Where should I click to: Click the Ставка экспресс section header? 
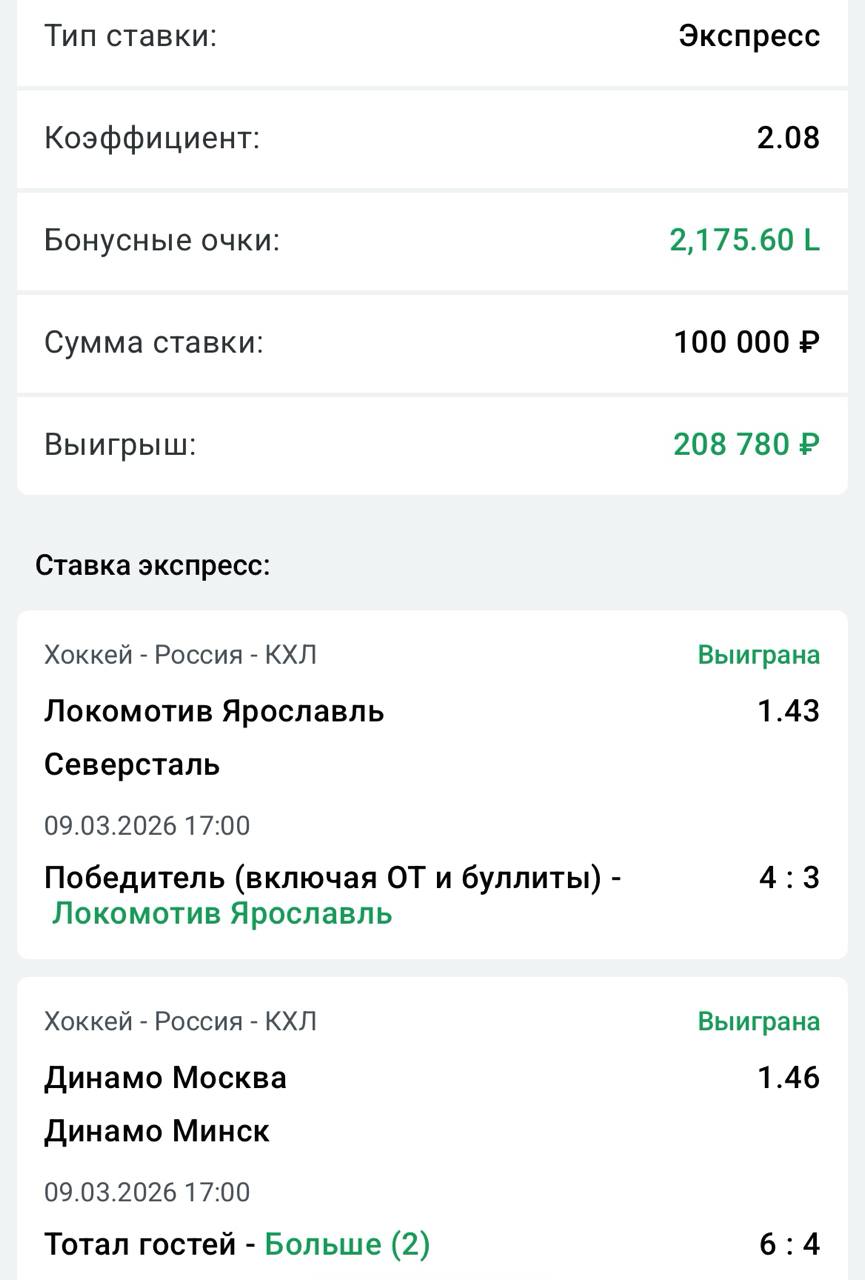(153, 566)
